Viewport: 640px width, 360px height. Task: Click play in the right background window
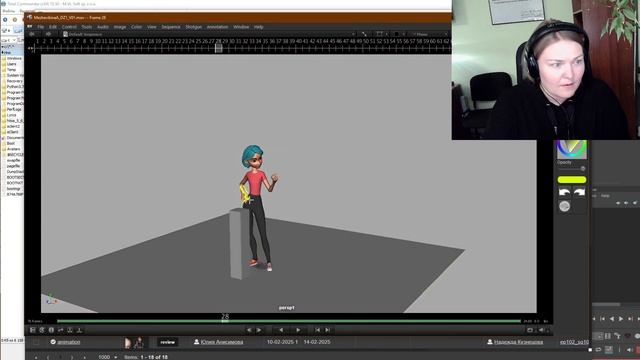(621, 319)
